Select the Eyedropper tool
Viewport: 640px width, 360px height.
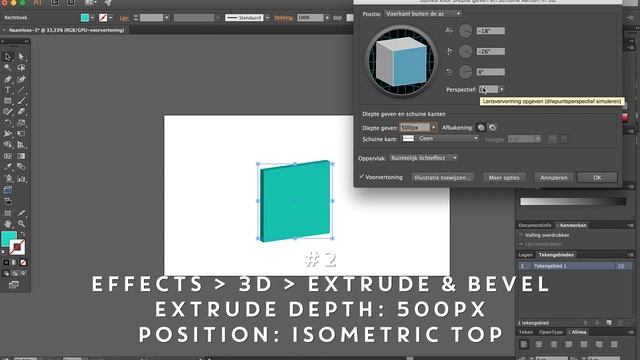[8, 167]
